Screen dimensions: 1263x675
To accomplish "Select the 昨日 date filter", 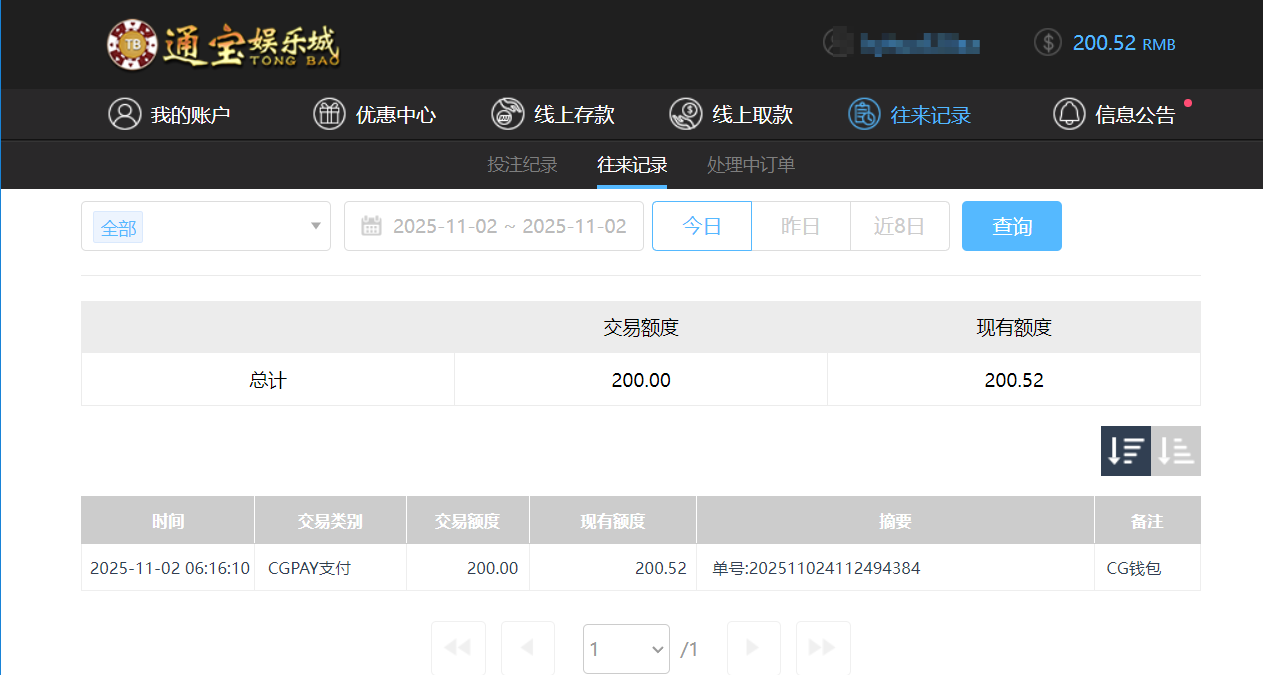I will pyautogui.click(x=800, y=226).
